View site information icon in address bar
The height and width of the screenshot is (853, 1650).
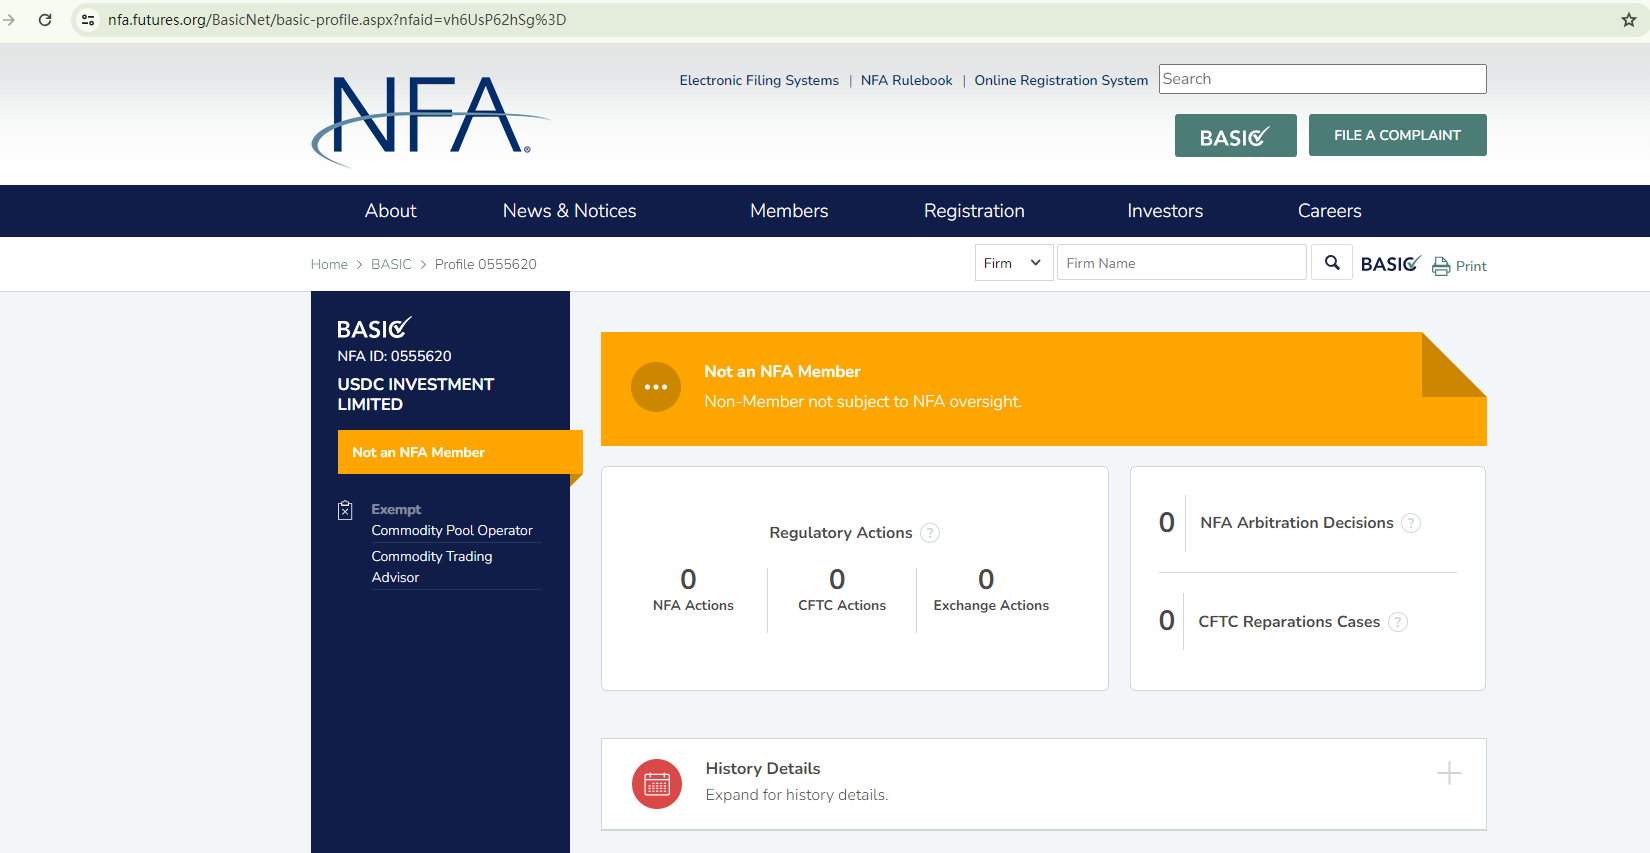pyautogui.click(x=88, y=20)
